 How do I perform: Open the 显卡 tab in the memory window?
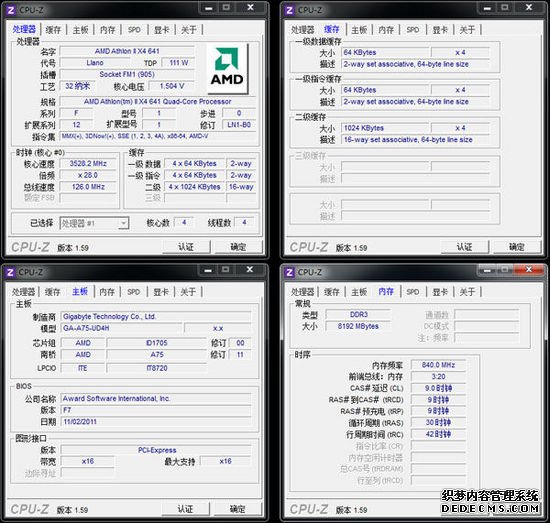(440, 292)
